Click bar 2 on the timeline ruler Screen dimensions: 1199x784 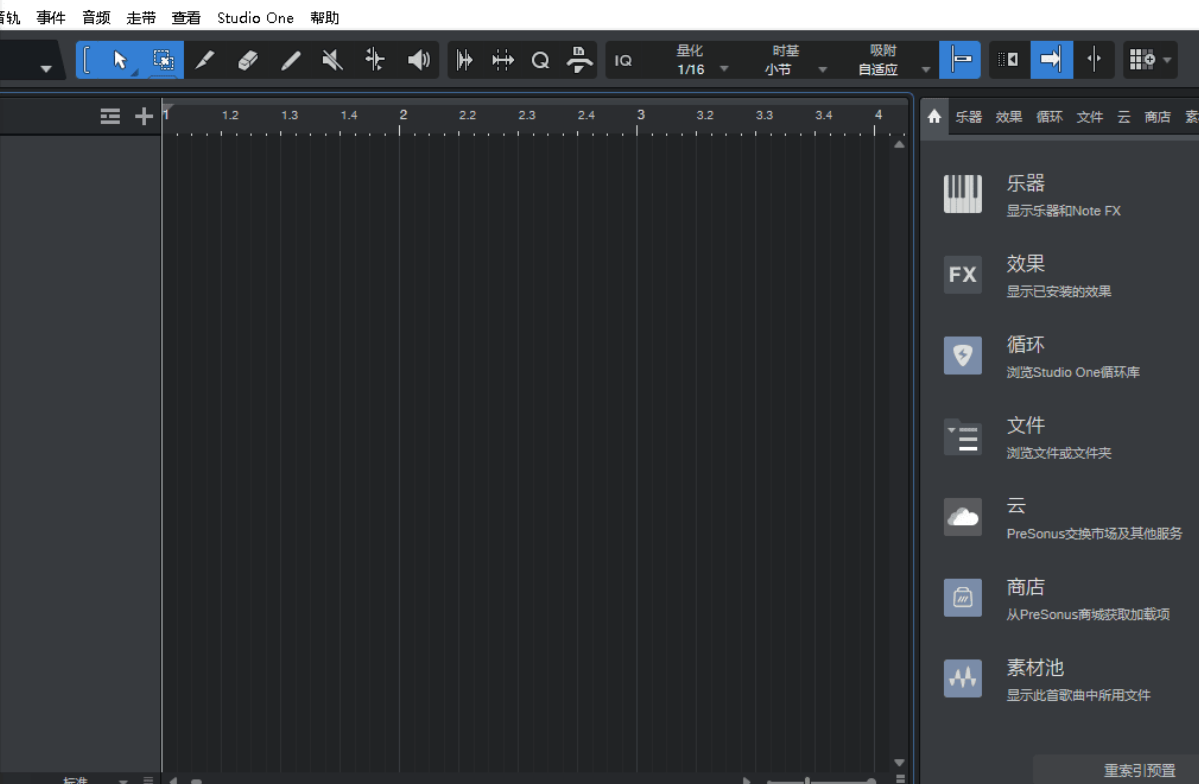point(402,115)
